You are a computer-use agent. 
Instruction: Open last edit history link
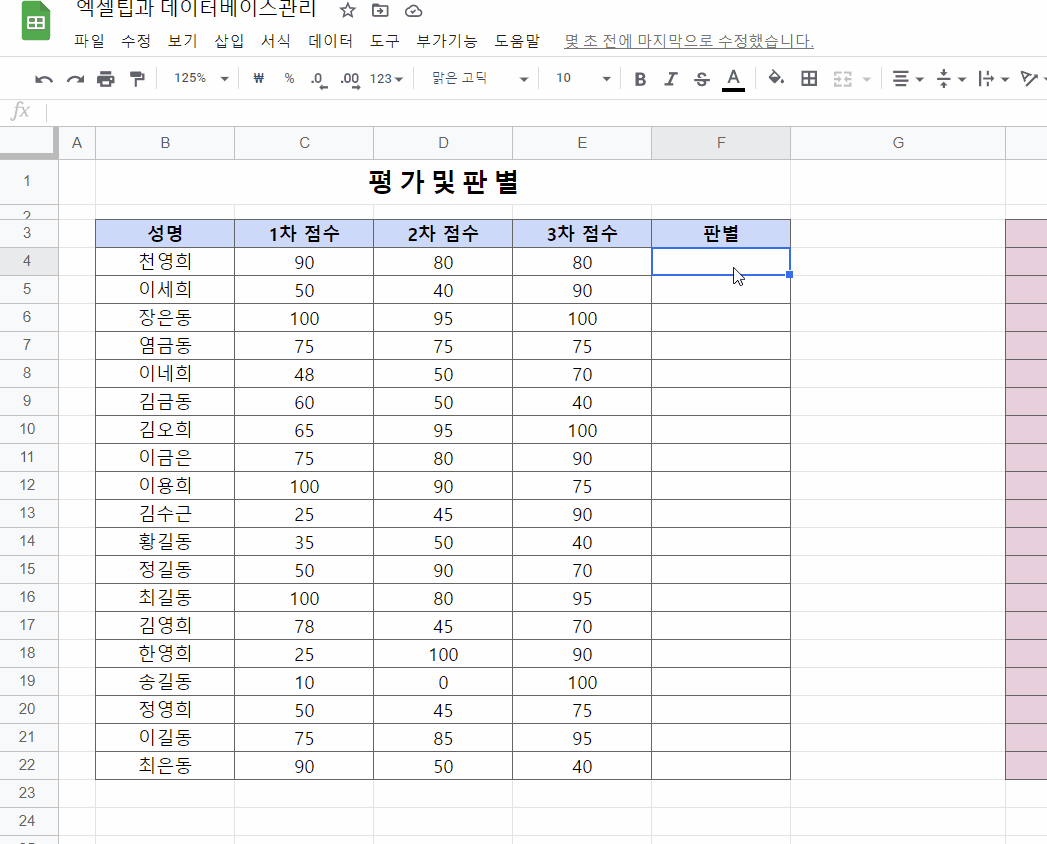(x=688, y=41)
